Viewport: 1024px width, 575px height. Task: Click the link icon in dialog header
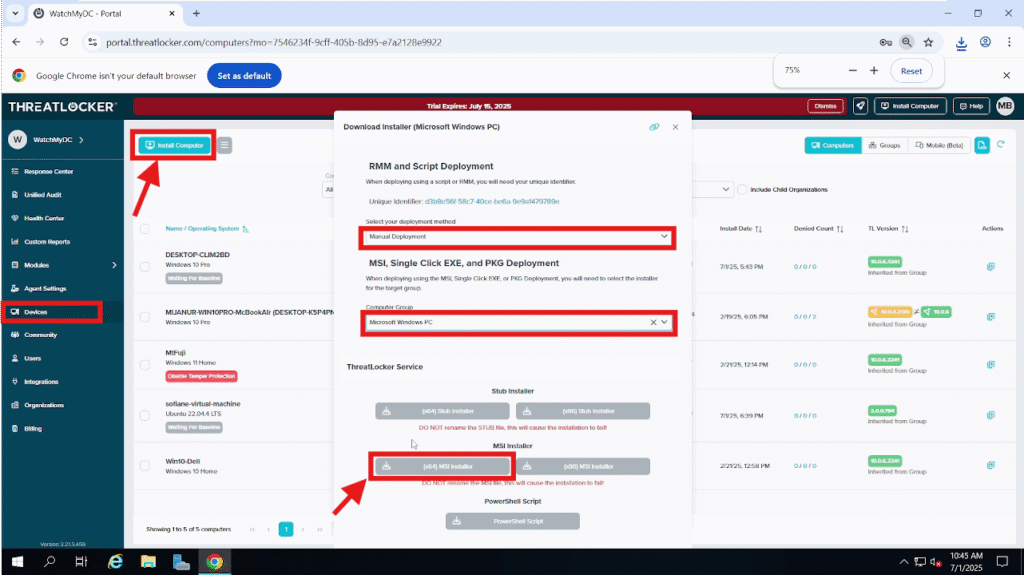coord(654,127)
